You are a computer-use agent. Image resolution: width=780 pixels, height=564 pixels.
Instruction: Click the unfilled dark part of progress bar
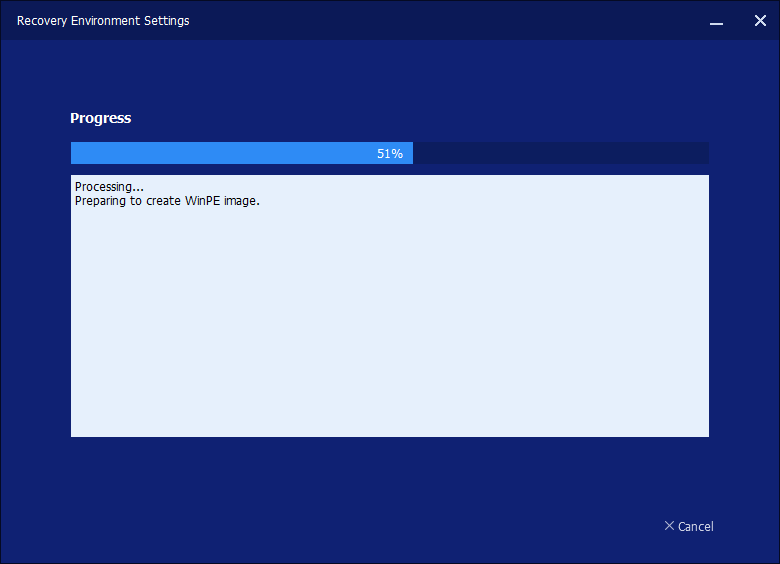(x=560, y=153)
